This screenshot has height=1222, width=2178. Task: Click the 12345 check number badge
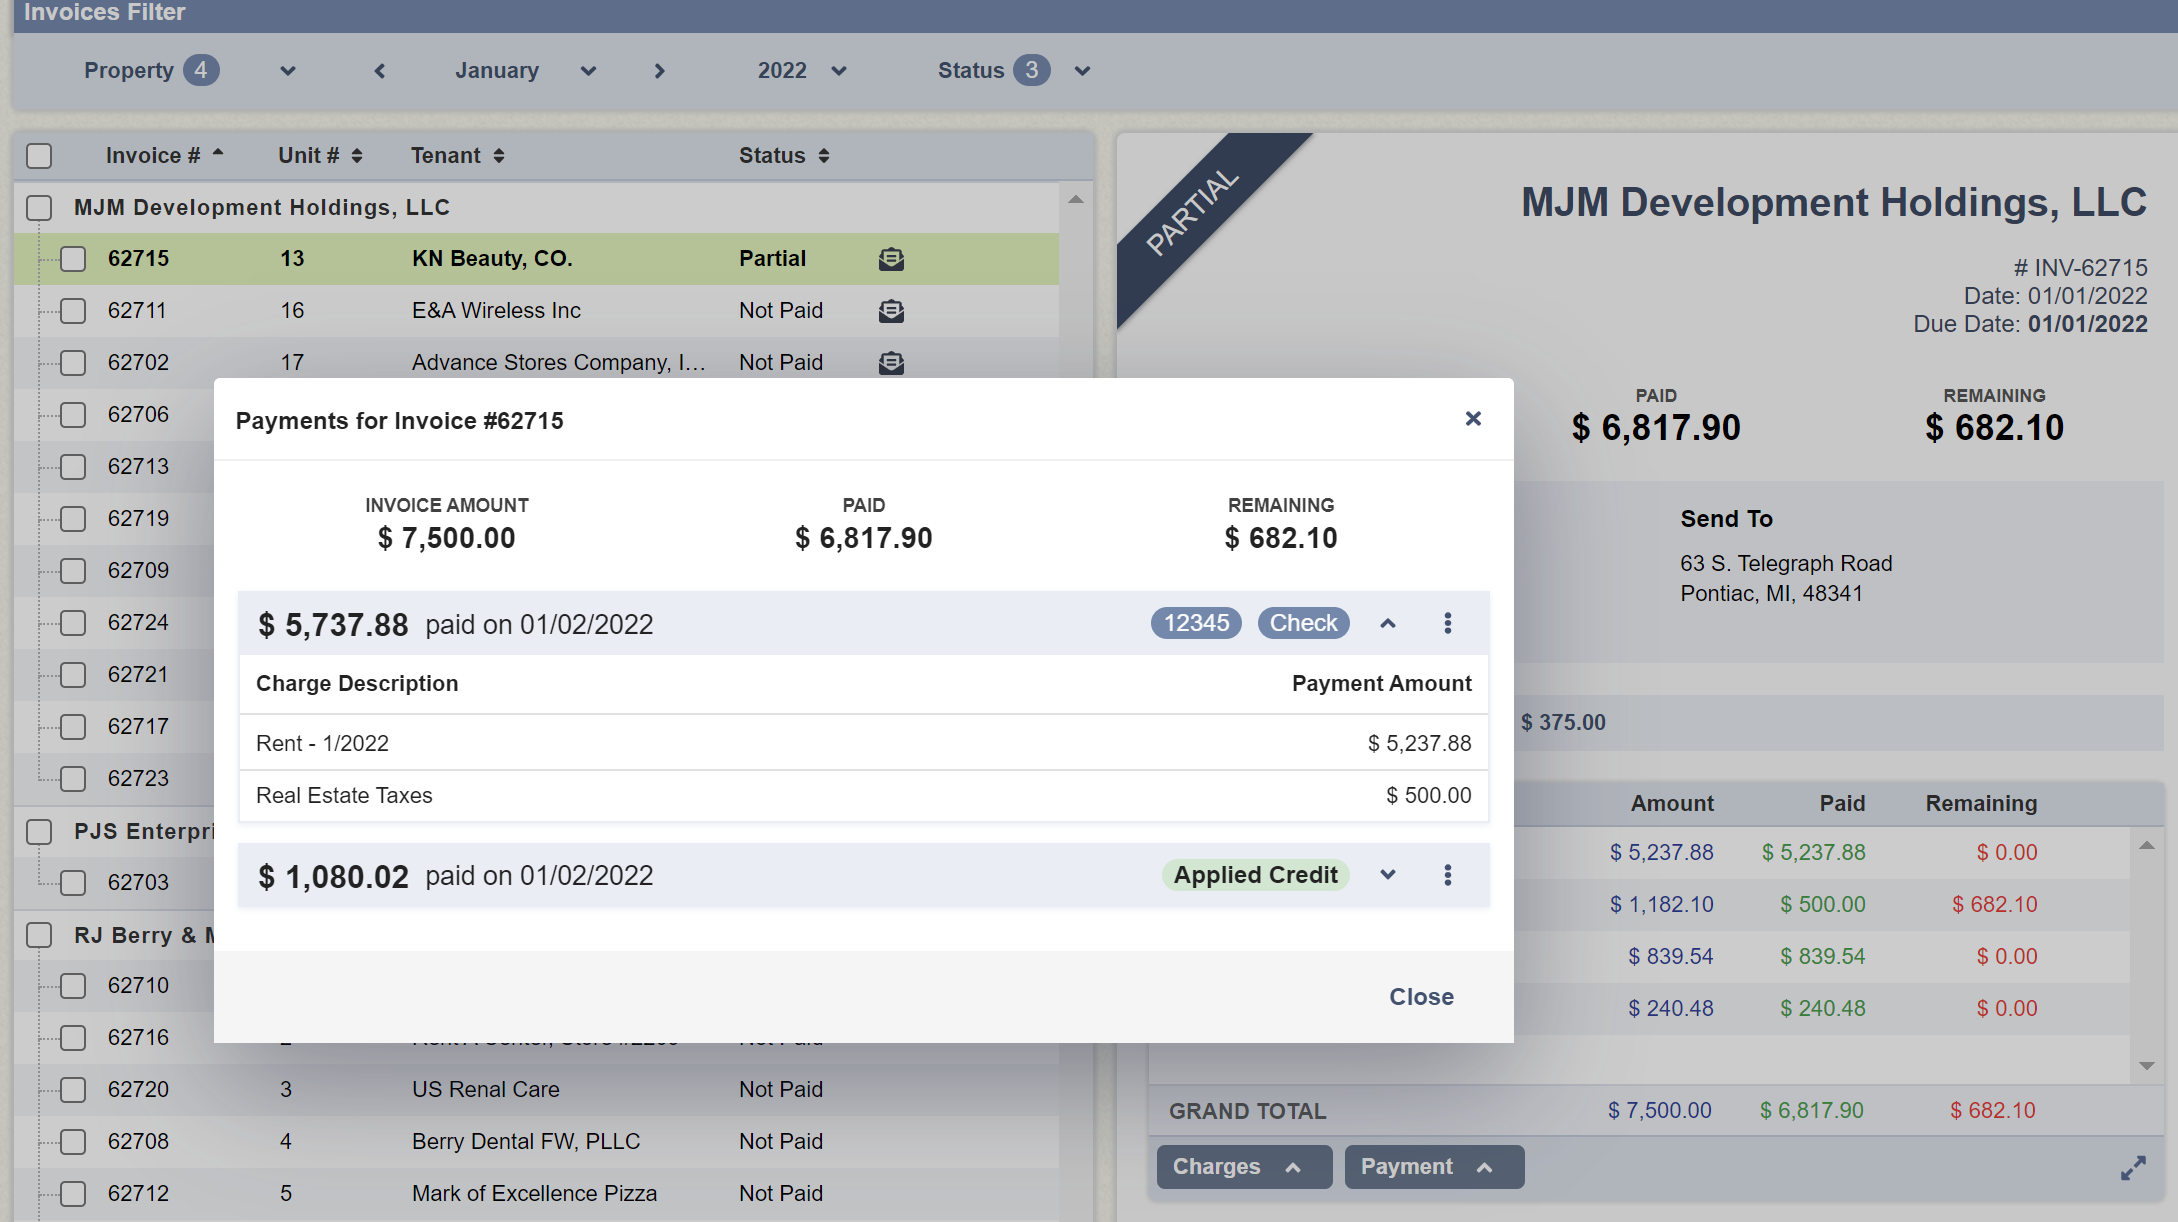point(1196,623)
